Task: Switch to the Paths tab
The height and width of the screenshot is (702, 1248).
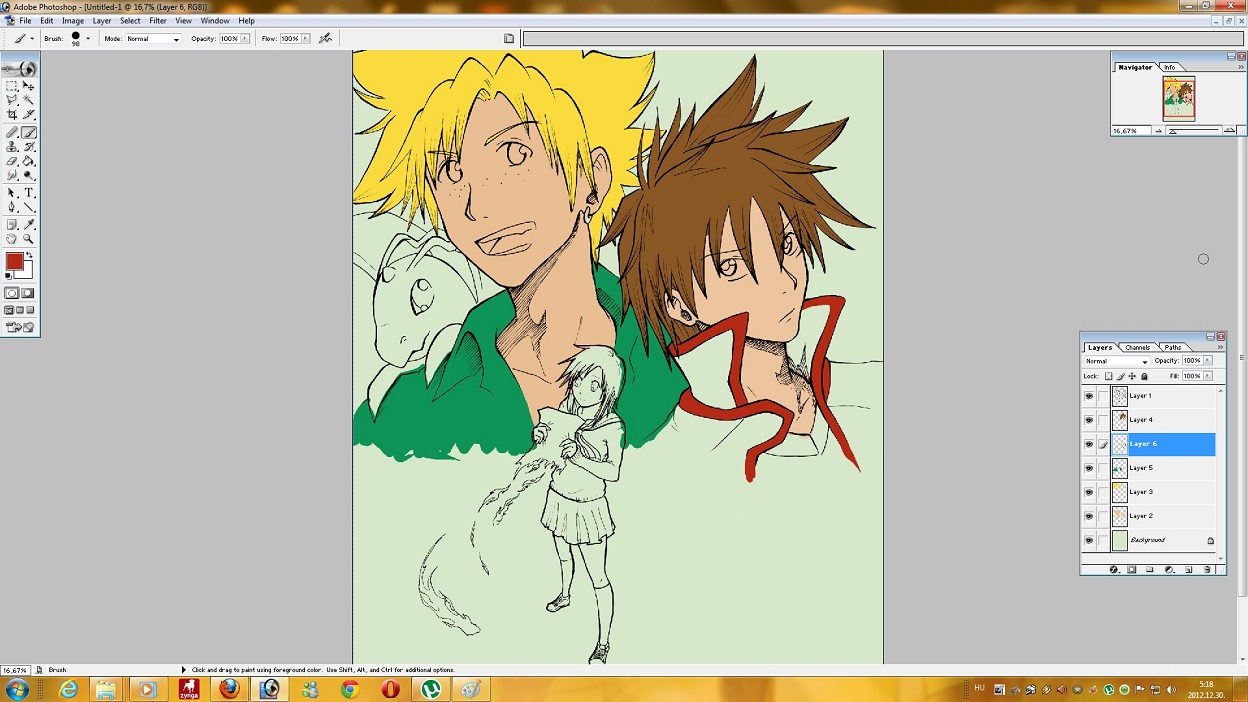Action: coord(1172,347)
